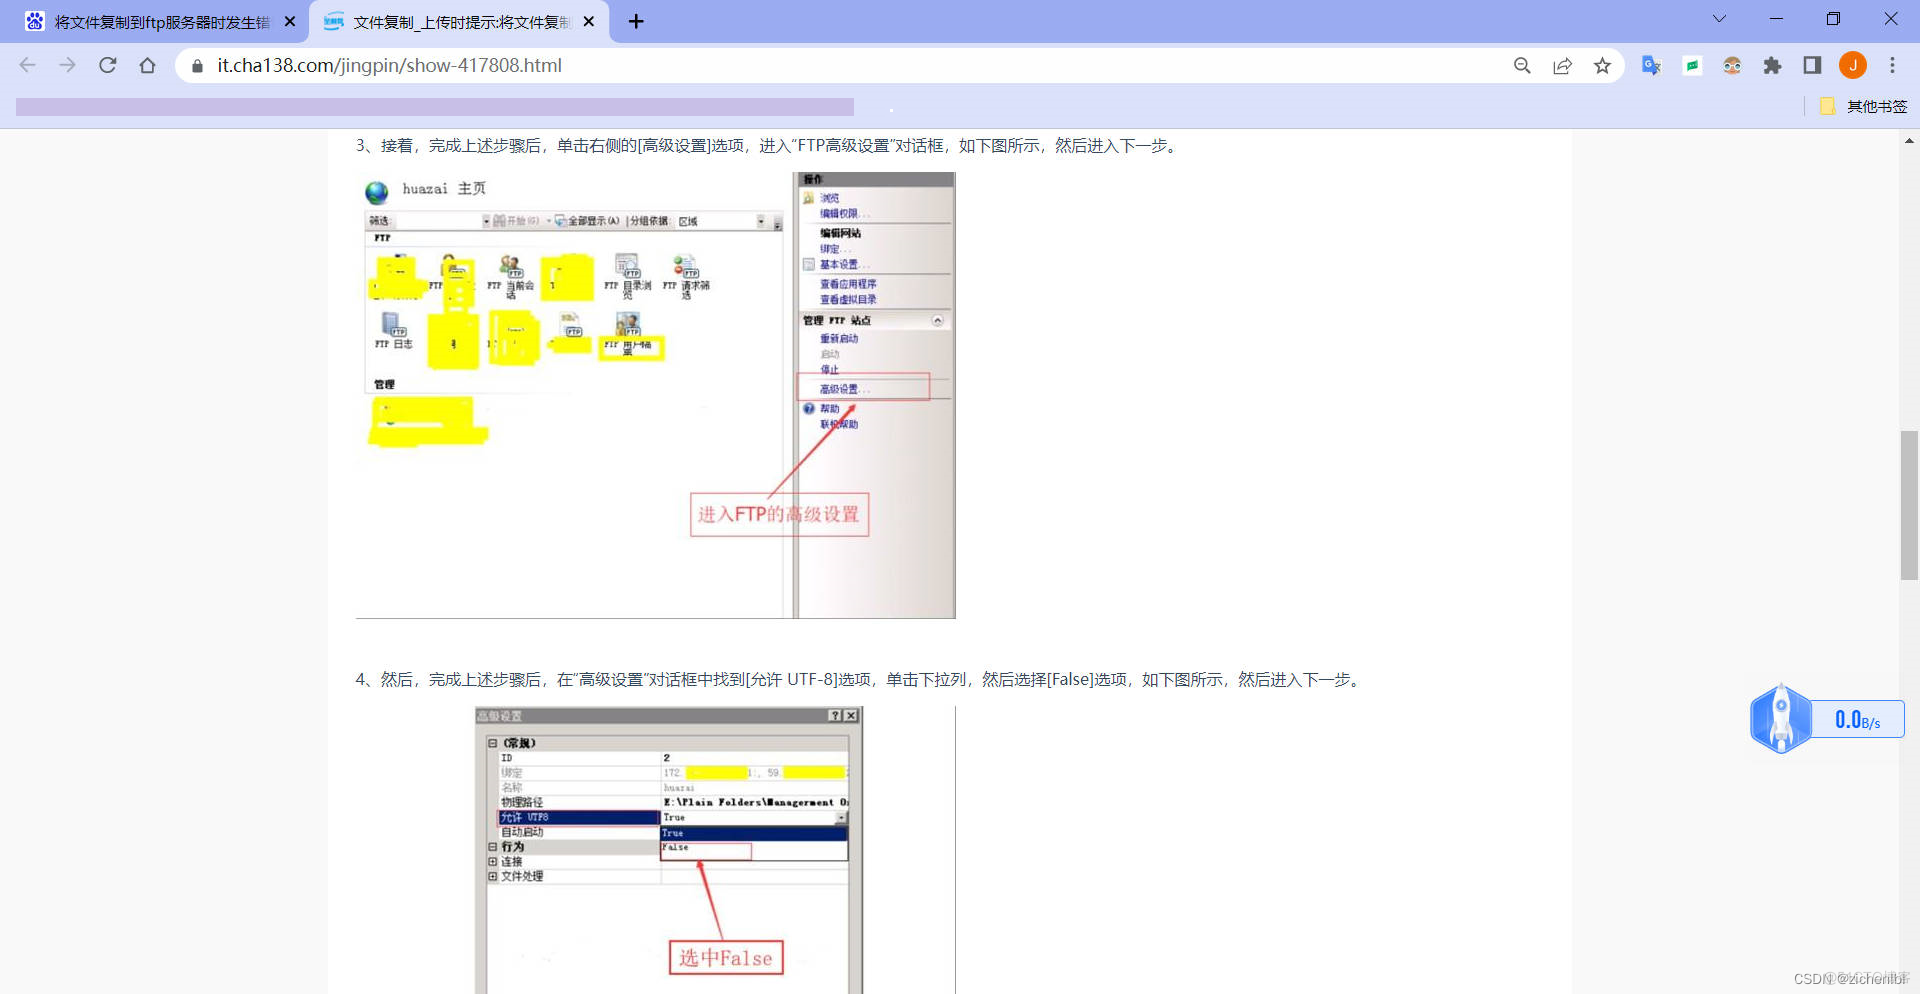Close the active 文件复制_上传时提示 tab

[589, 21]
